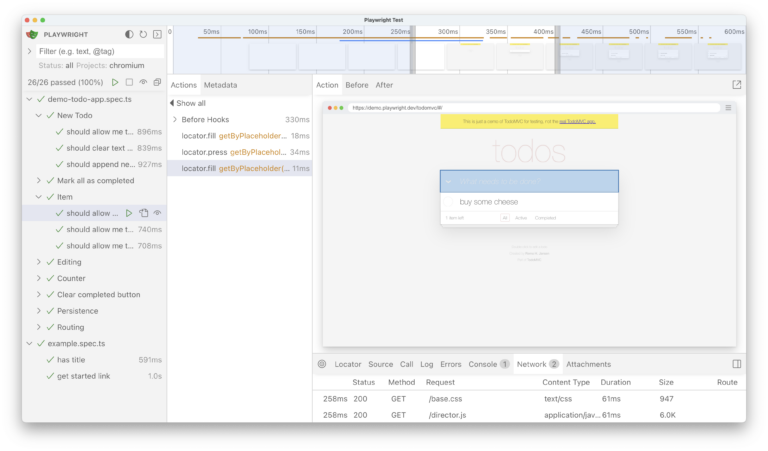Toggle watch eye on selected Item test

pos(157,213)
